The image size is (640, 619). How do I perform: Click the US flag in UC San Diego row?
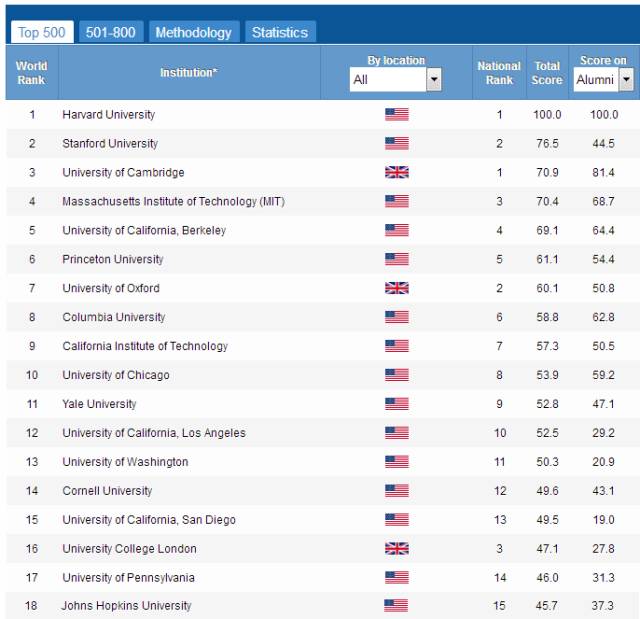397,520
